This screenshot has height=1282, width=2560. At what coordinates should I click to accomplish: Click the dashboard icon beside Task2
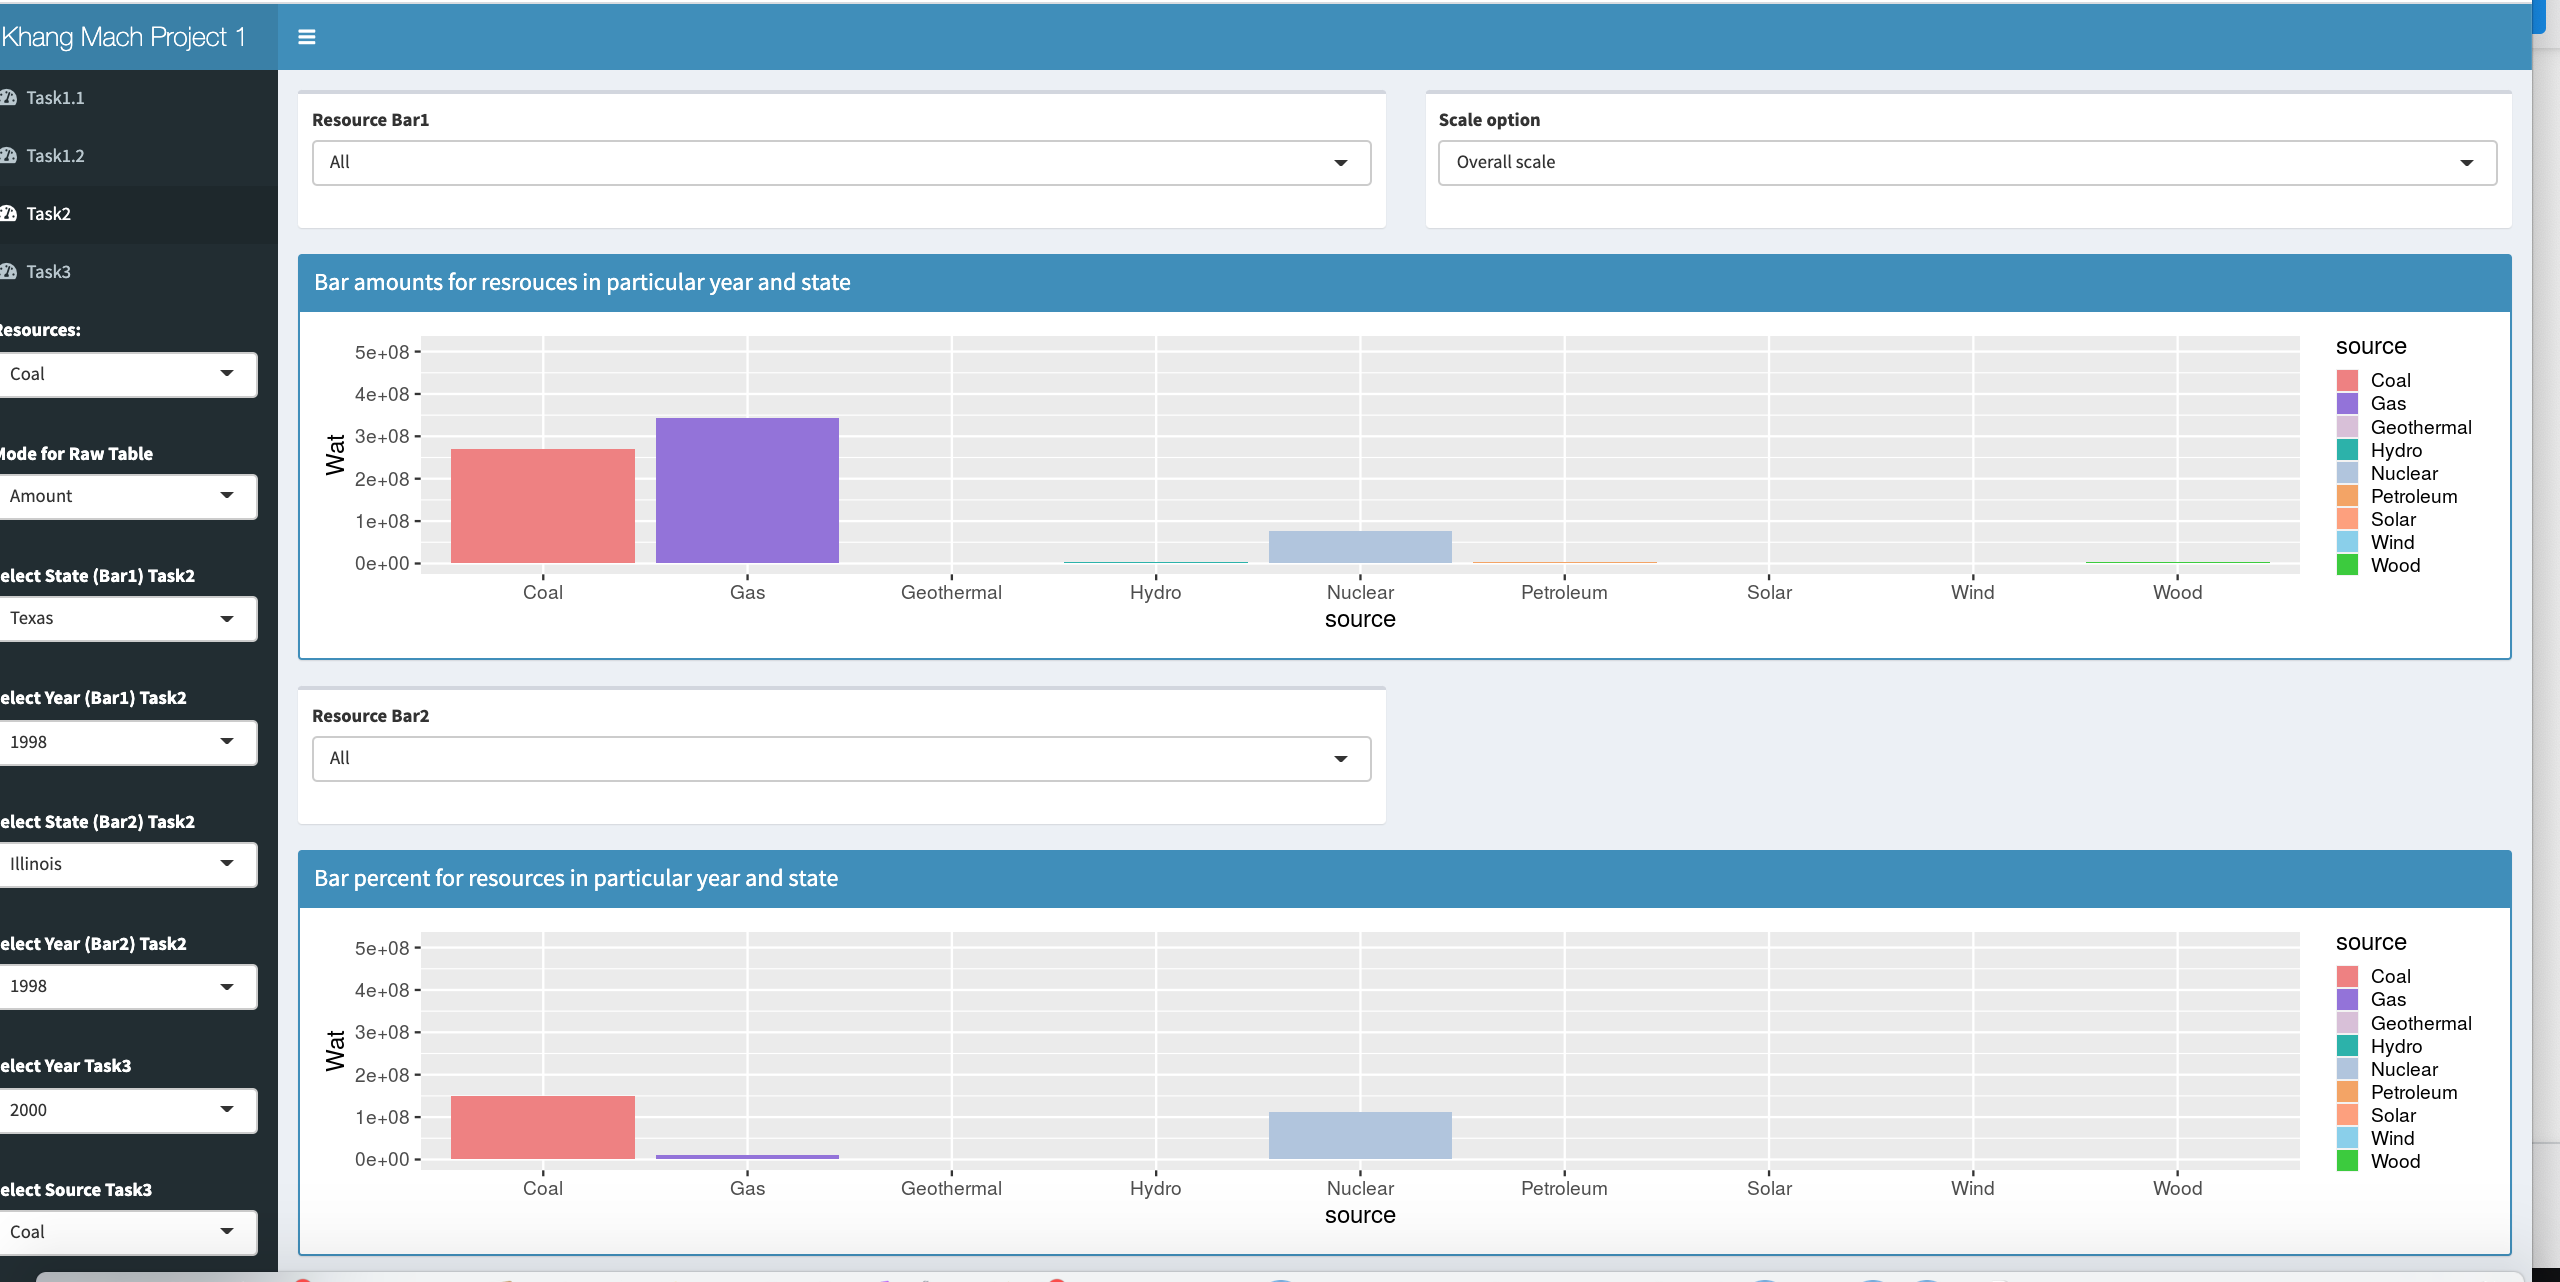click(8, 214)
